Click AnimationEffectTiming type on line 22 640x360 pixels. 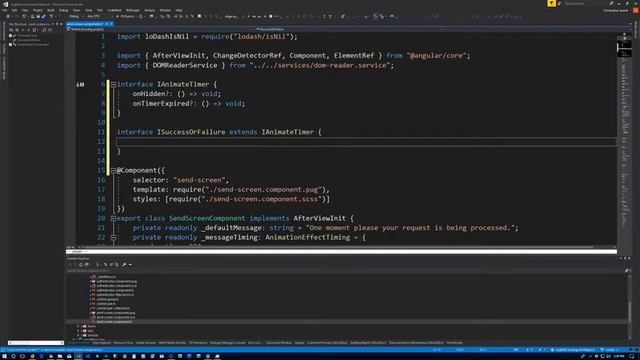point(308,238)
